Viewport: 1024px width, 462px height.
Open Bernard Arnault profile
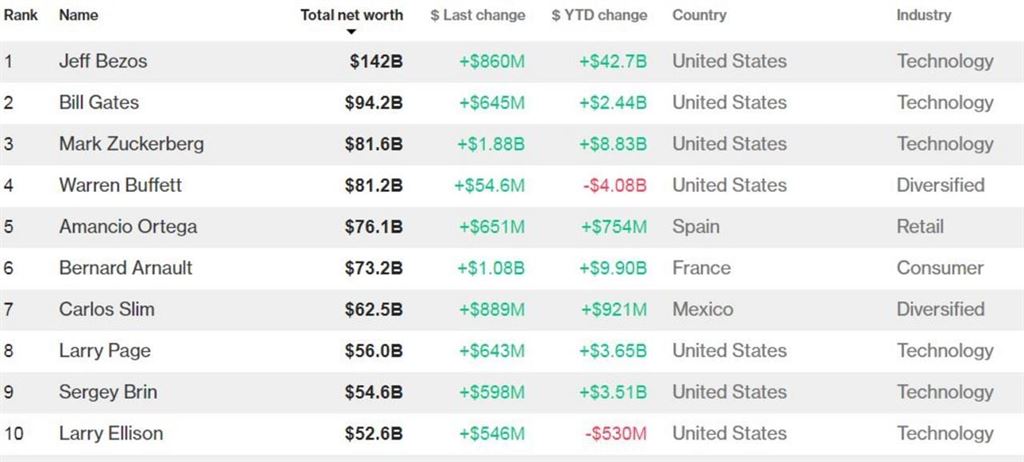(x=126, y=268)
